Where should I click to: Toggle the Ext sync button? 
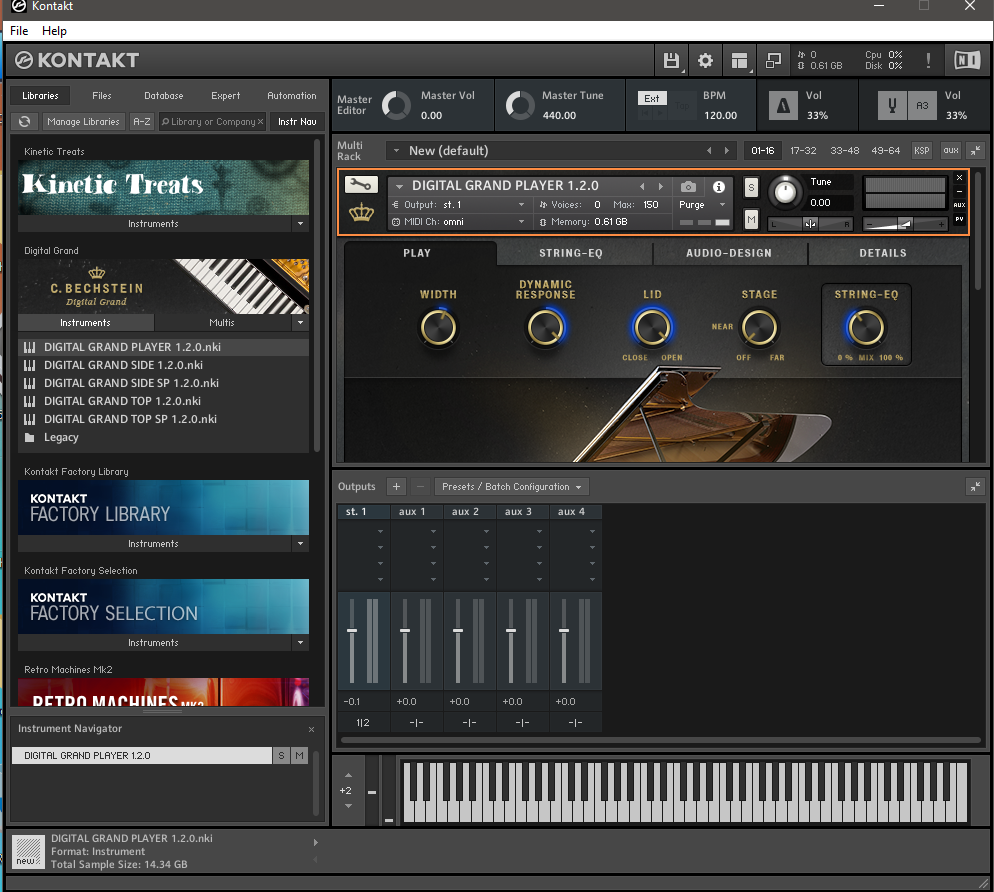point(652,98)
